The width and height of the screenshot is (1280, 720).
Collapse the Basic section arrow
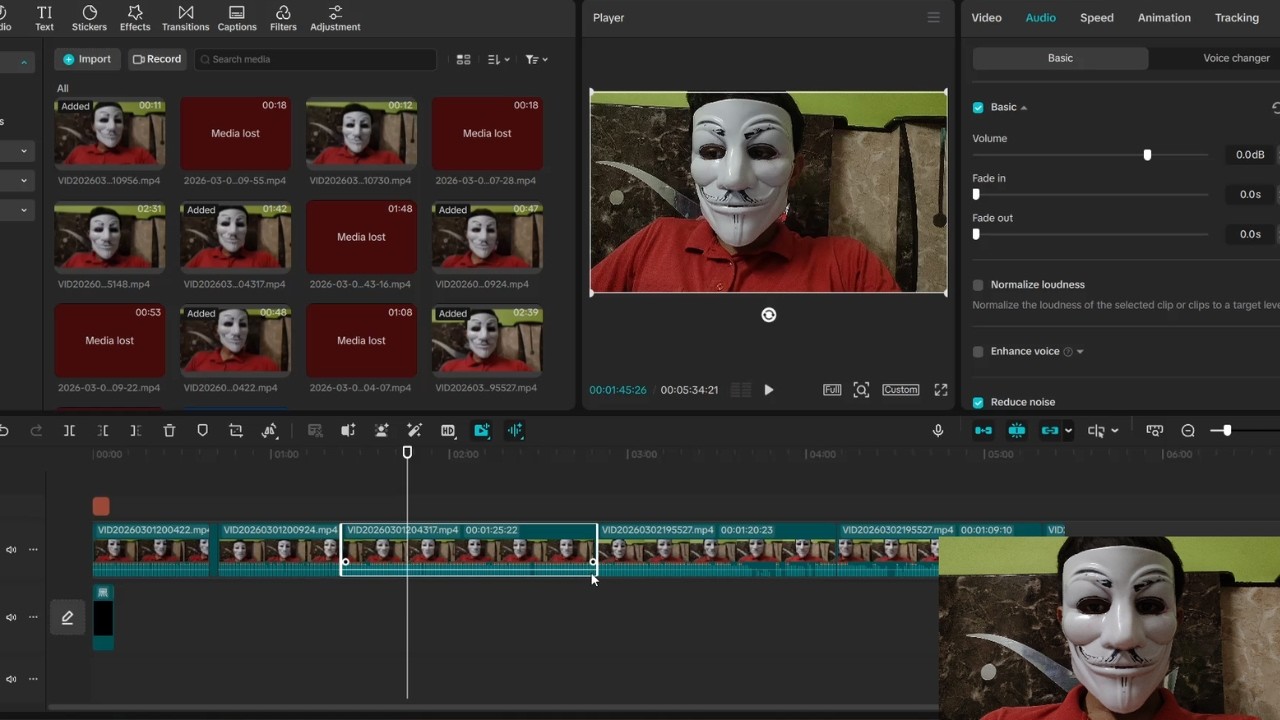[x=1023, y=108]
